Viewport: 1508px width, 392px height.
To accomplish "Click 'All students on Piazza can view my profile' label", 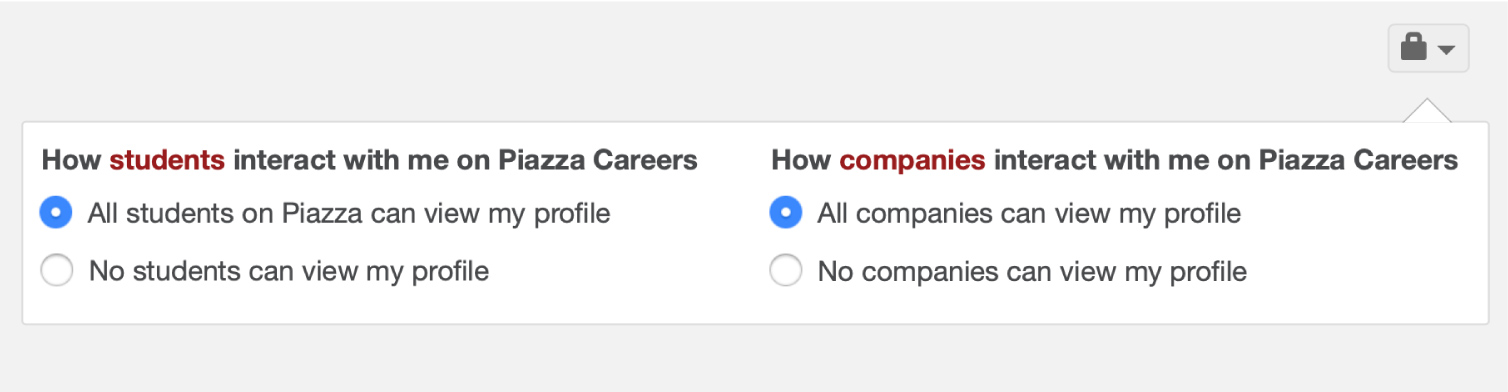I will pyautogui.click(x=349, y=213).
